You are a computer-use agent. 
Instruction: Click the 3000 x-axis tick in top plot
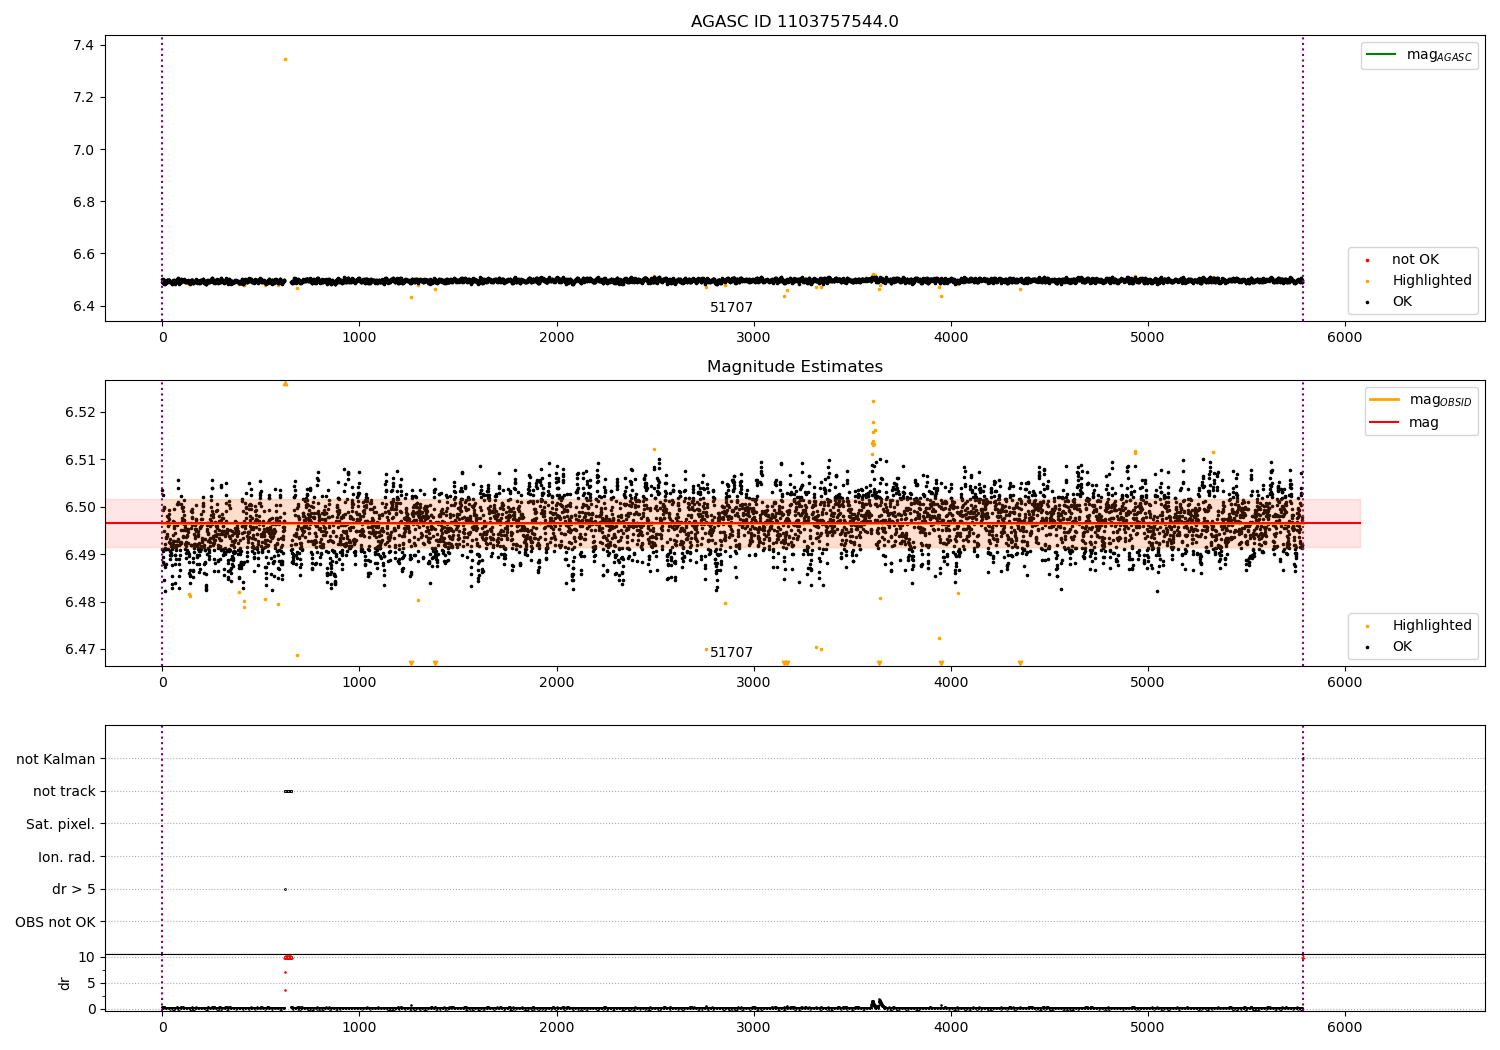click(x=753, y=337)
